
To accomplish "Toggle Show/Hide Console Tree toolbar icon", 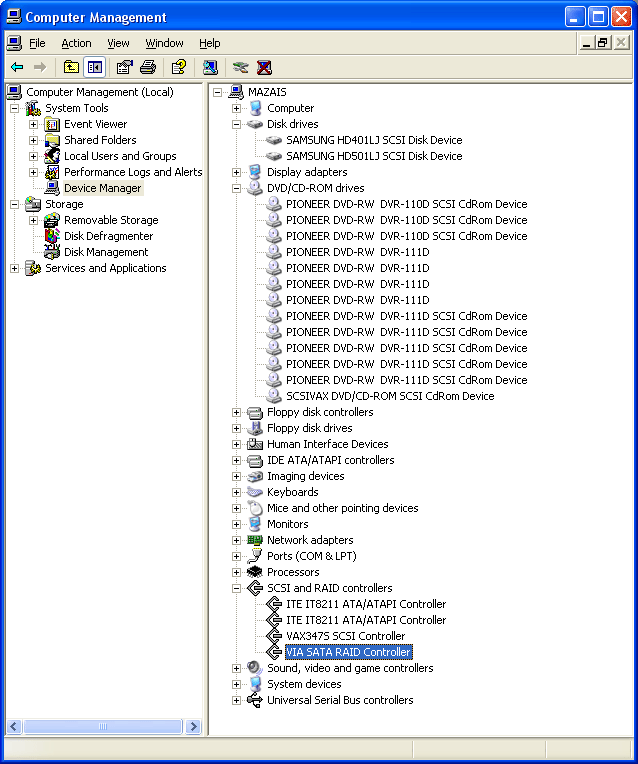I will pyautogui.click(x=95, y=67).
